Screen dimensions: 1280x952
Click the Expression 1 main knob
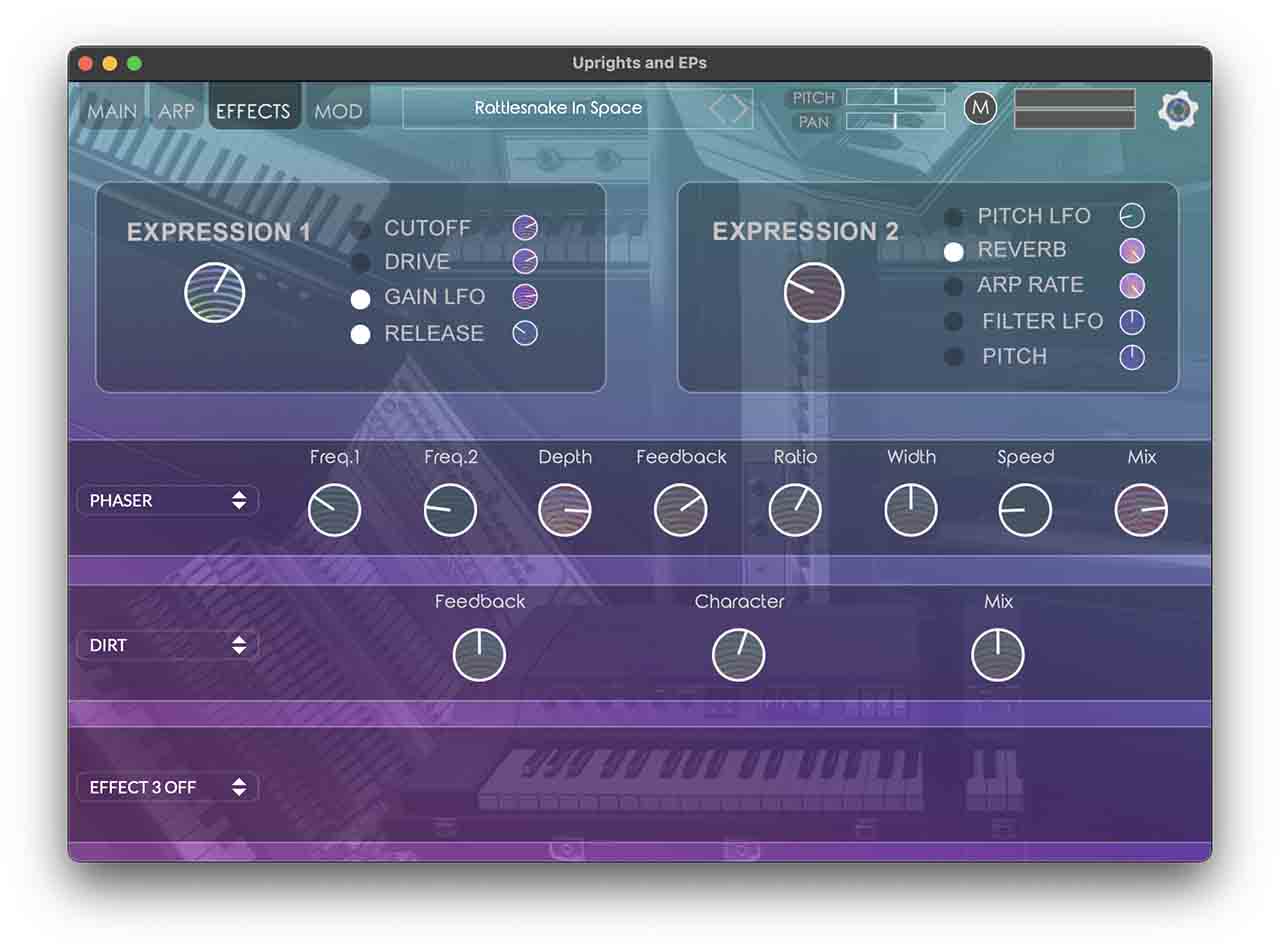click(x=215, y=293)
